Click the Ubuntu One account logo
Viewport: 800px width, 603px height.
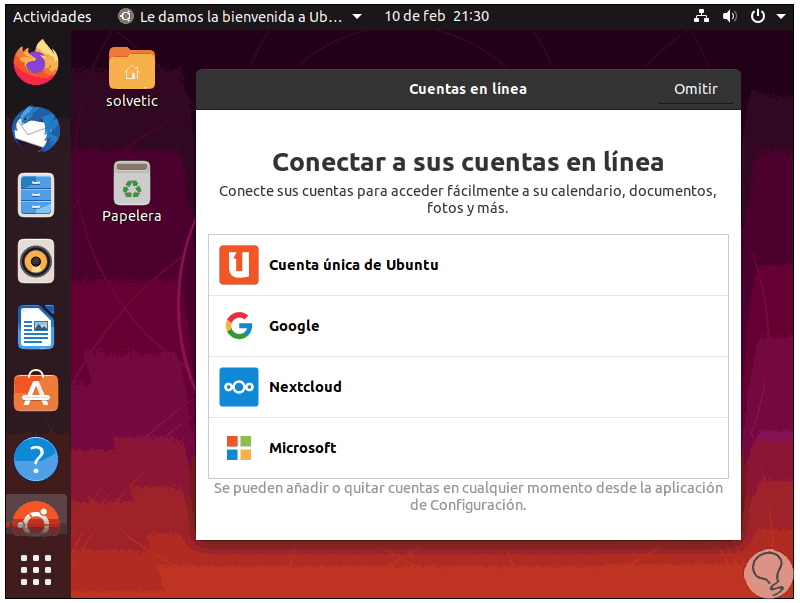click(239, 265)
